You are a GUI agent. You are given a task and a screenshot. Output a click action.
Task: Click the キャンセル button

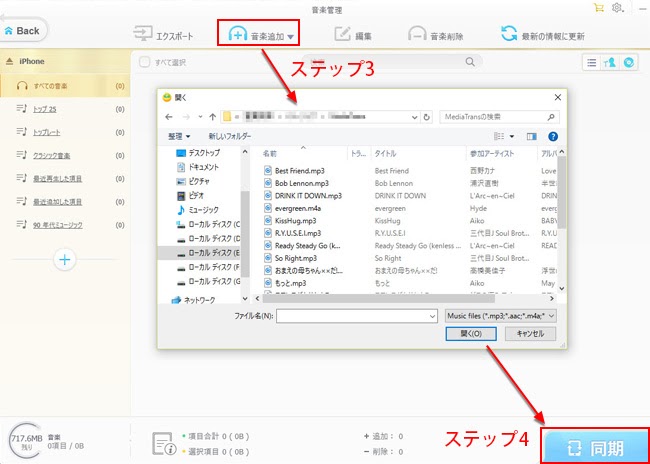coord(530,333)
